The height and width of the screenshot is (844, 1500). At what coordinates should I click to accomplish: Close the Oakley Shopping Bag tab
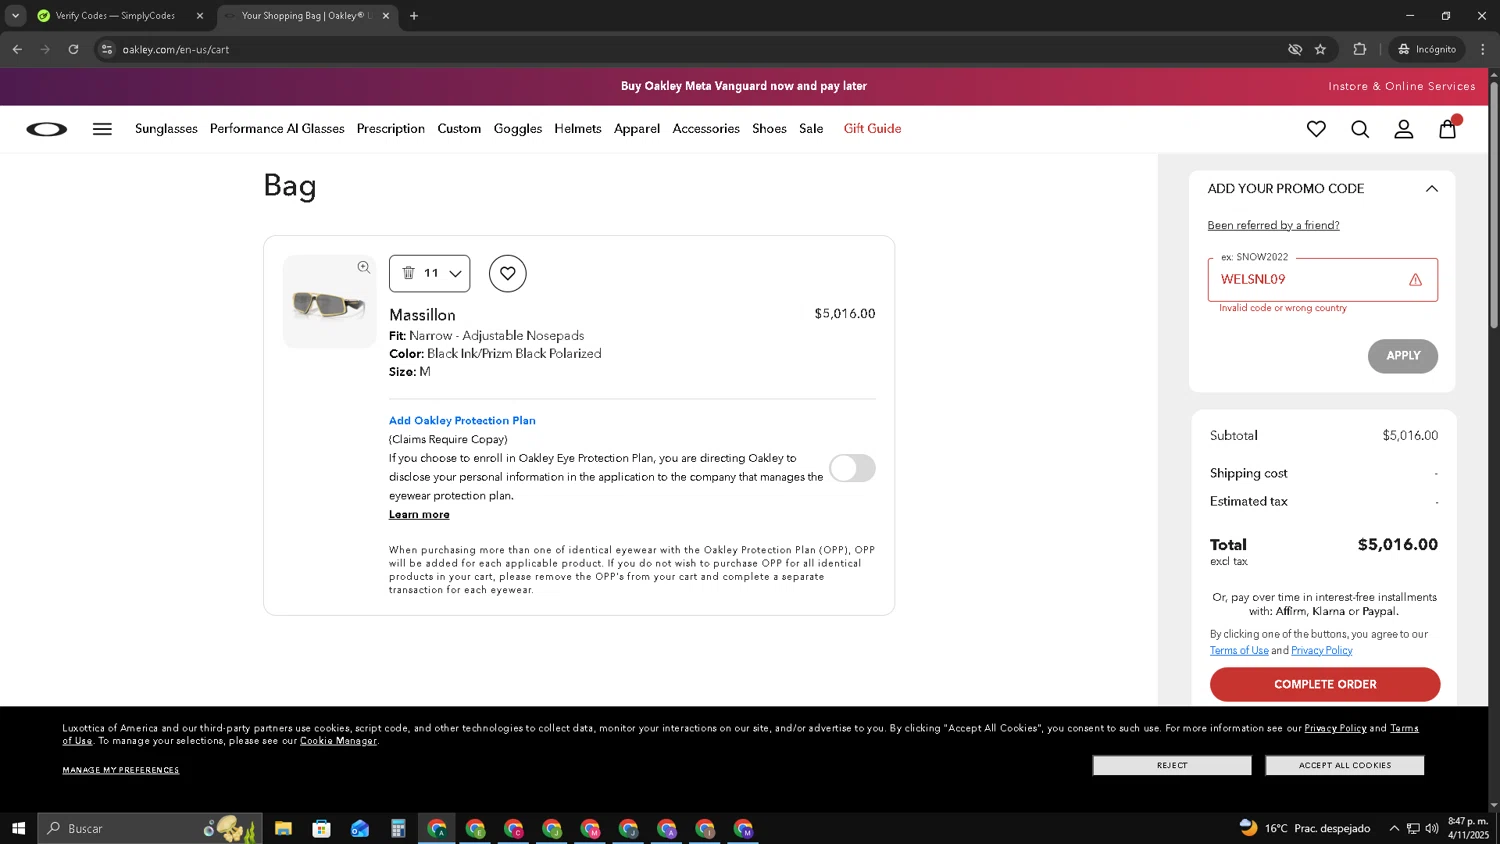click(386, 16)
